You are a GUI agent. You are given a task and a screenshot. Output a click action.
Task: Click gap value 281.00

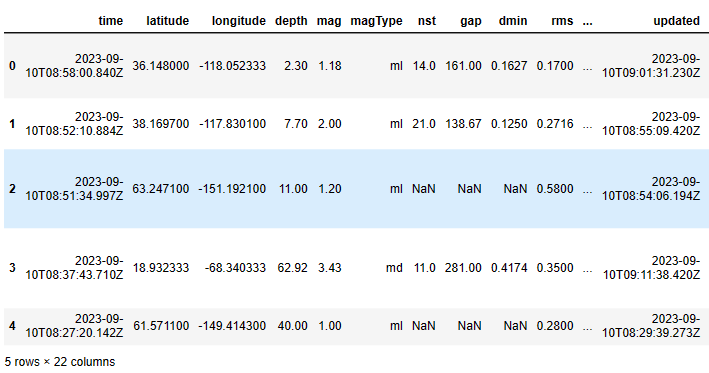[x=463, y=268]
